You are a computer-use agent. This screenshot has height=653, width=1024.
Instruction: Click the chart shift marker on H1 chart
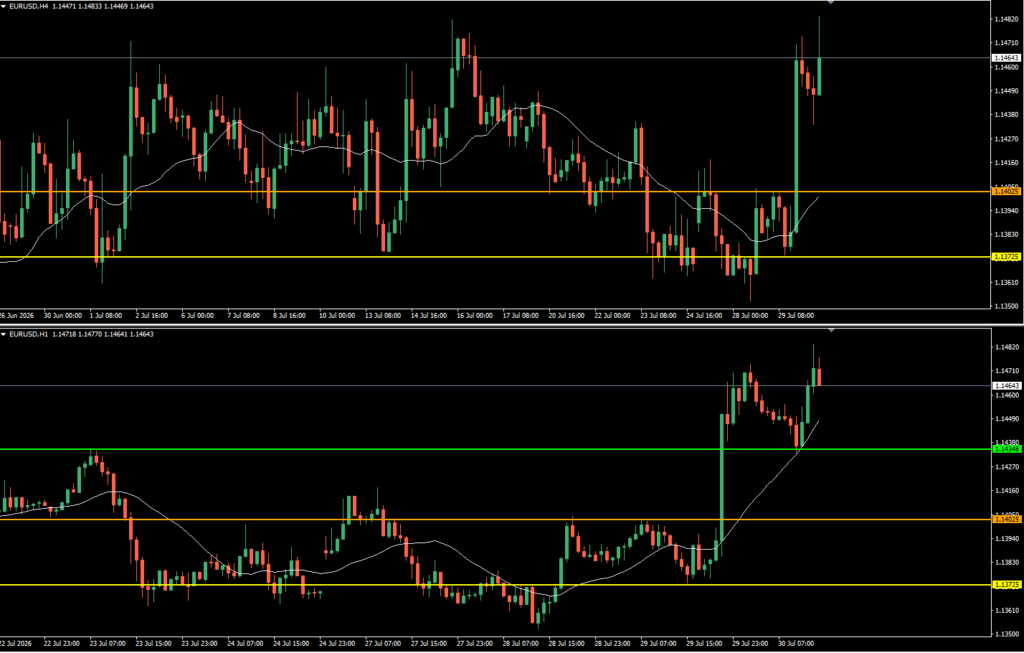coord(831,331)
